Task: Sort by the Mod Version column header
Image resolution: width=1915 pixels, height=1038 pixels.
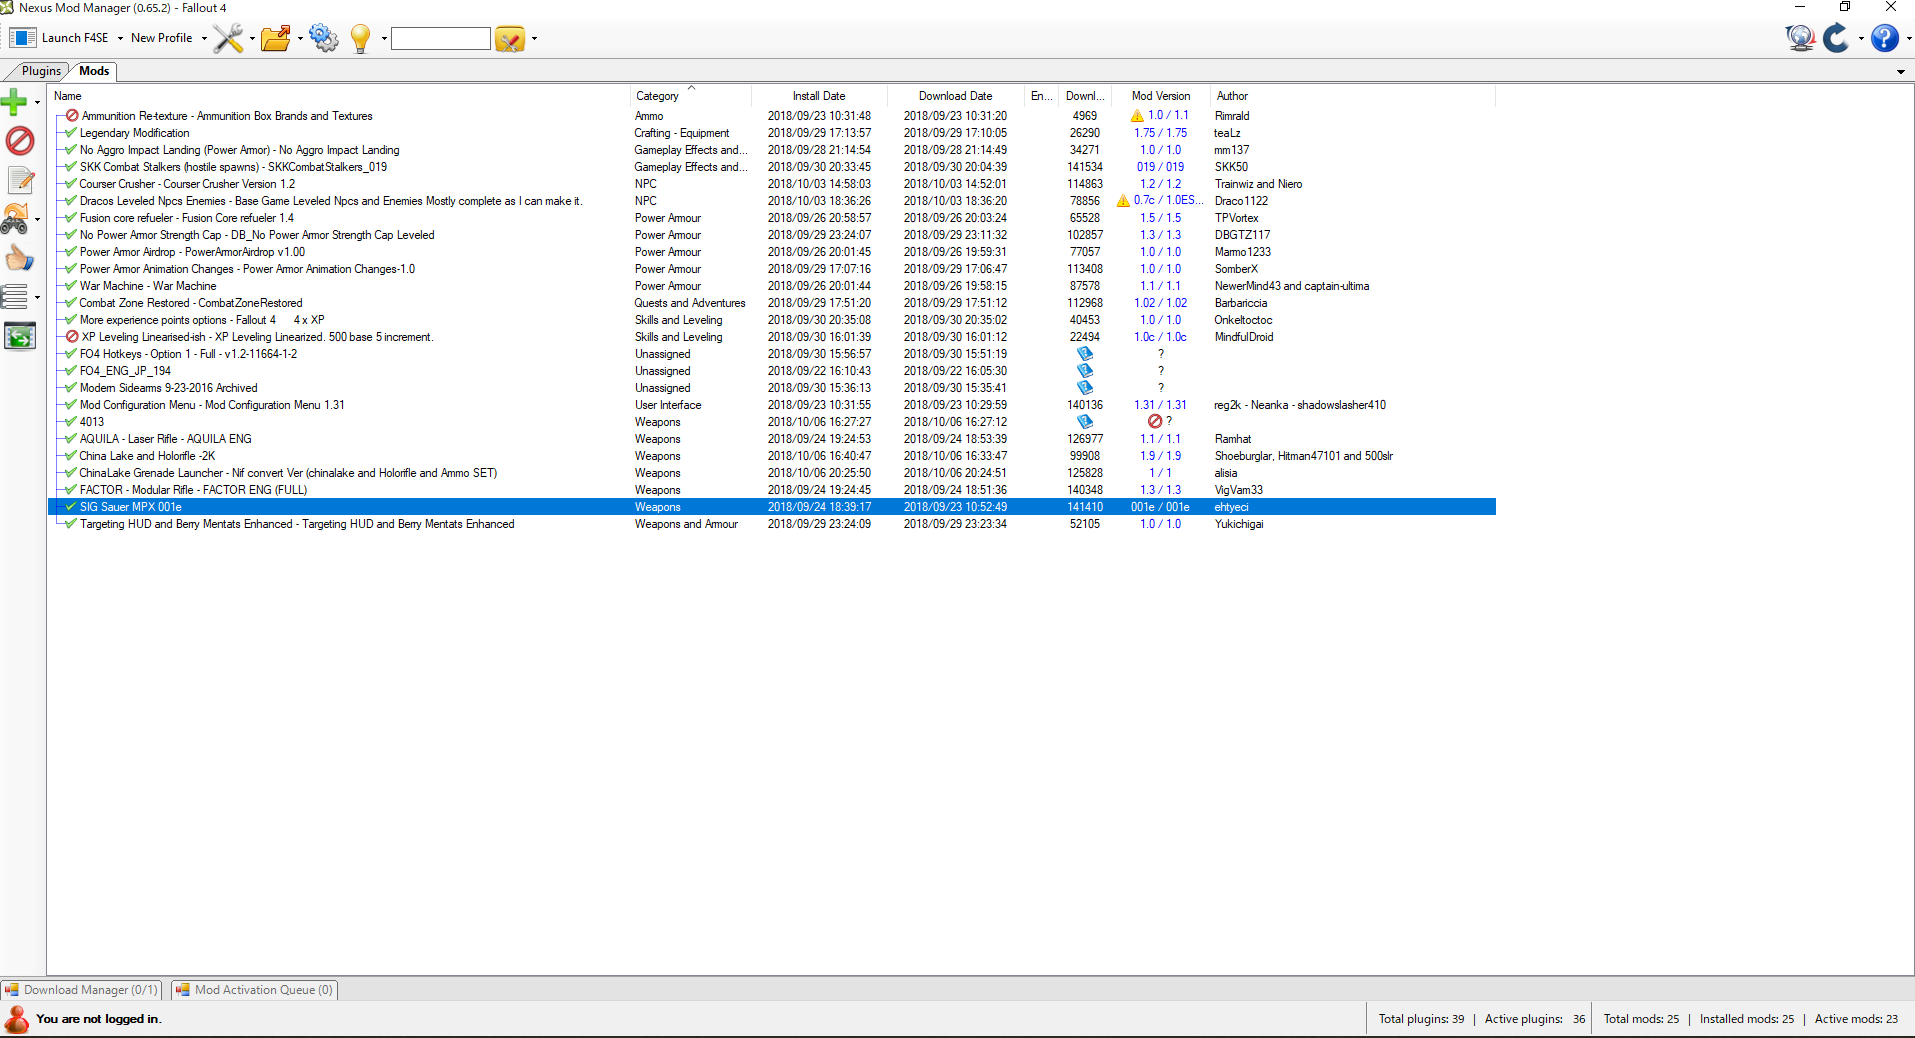Action: (1161, 96)
